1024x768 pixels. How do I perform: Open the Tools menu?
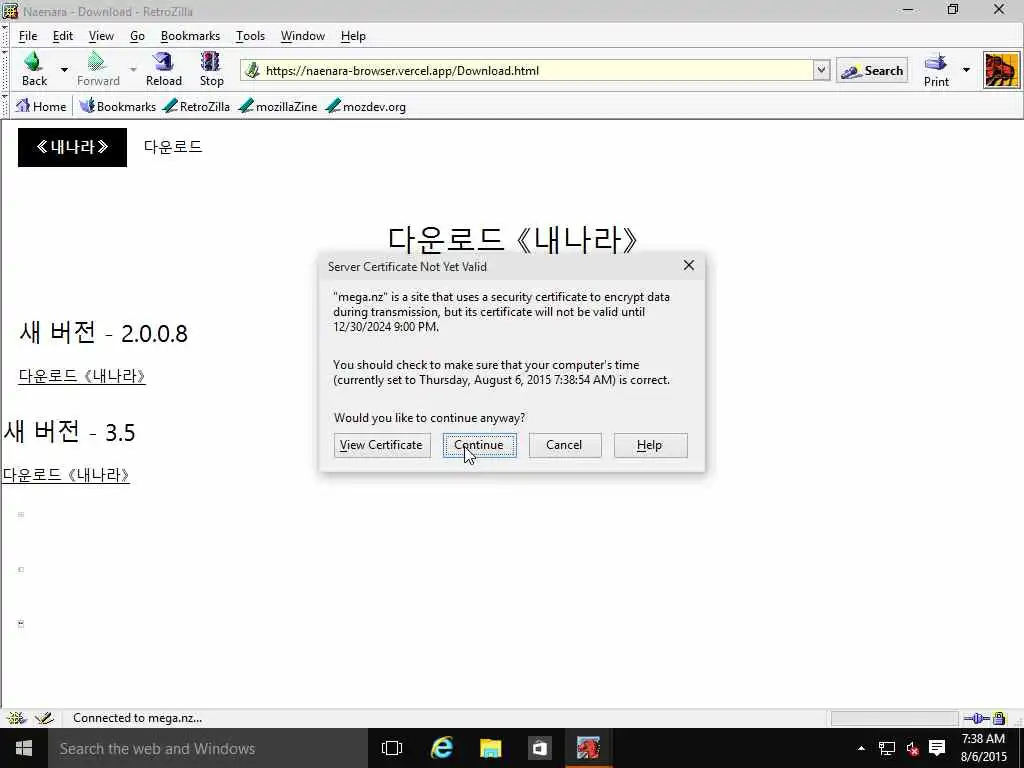click(x=250, y=36)
